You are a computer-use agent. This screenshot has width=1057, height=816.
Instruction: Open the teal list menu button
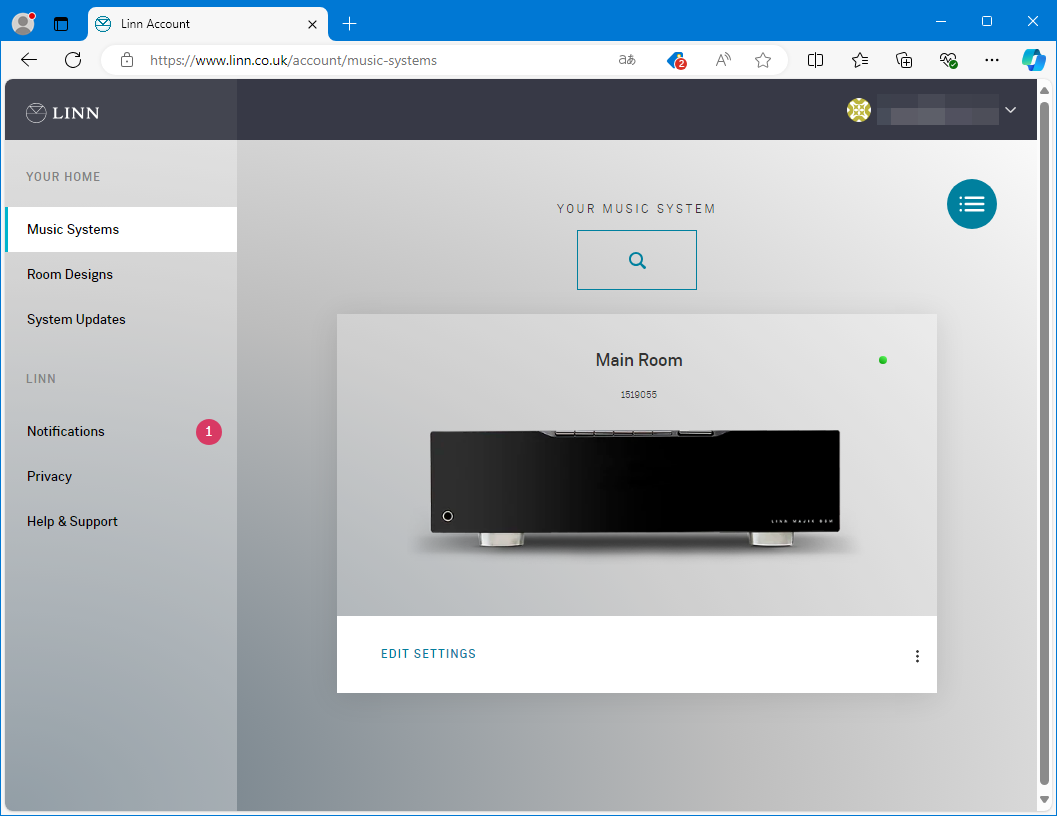[971, 204]
